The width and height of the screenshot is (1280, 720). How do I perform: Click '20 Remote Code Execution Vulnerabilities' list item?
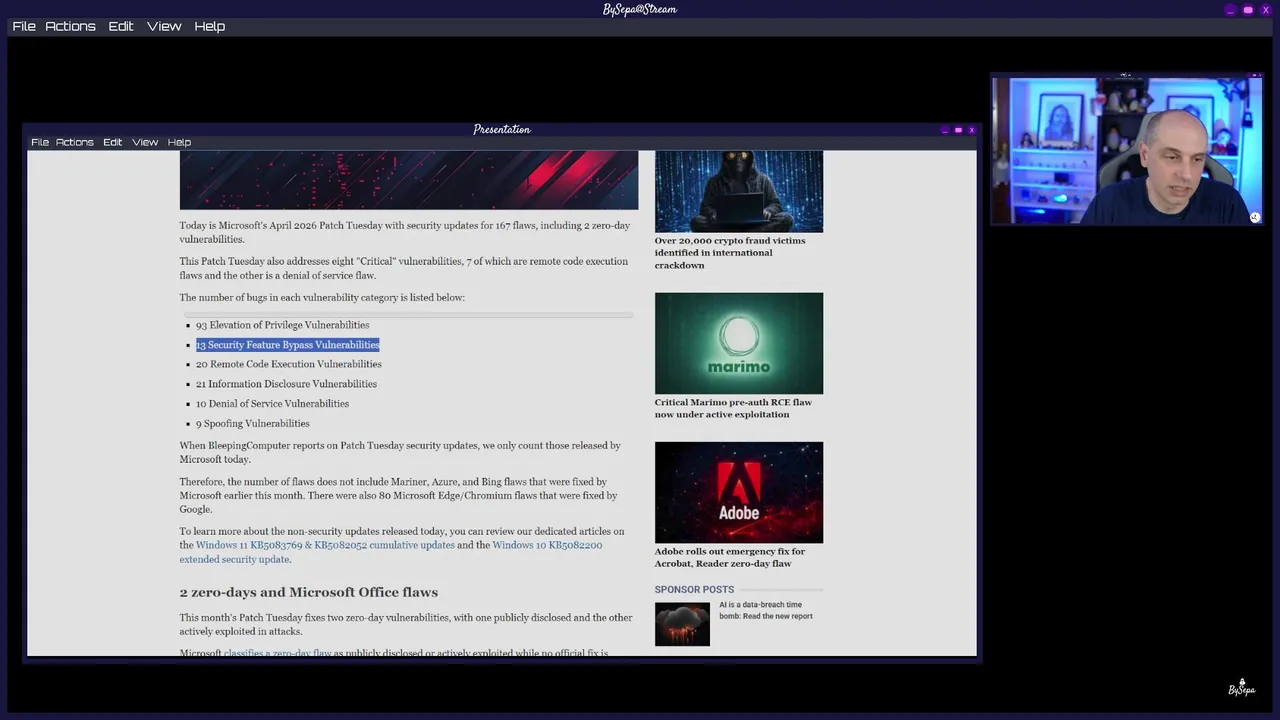(289, 364)
